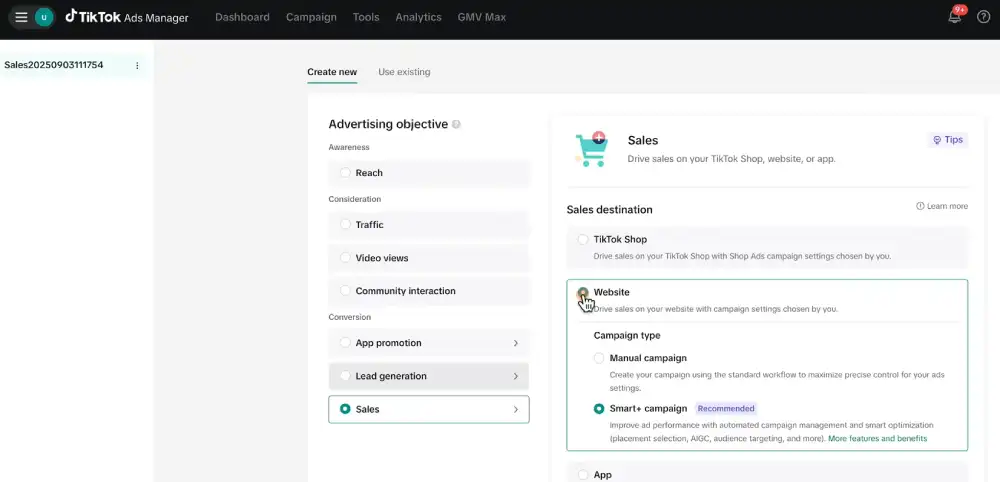
Task: Open the hamburger menu in top bar
Action: point(21,17)
